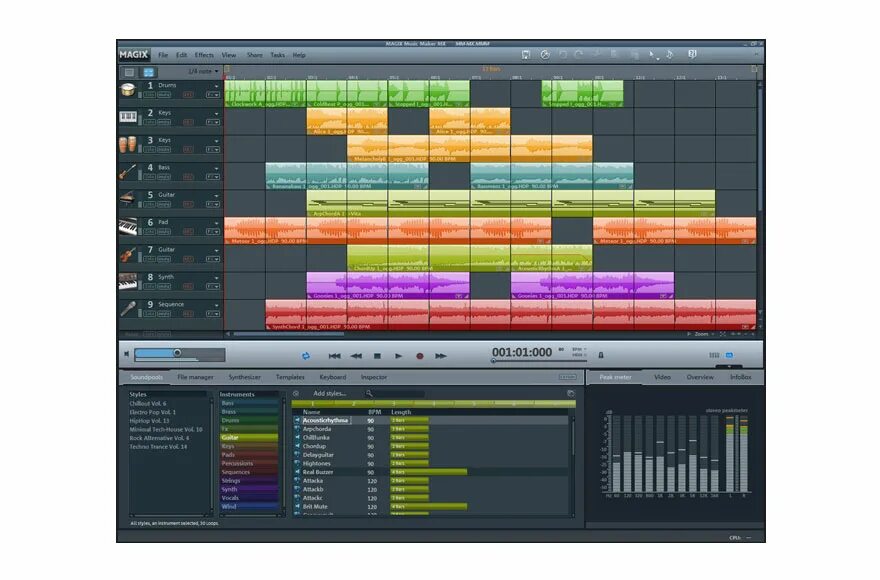This screenshot has width=880, height=580.
Task: Click the help question mark toolbar icon
Action: [x=692, y=54]
